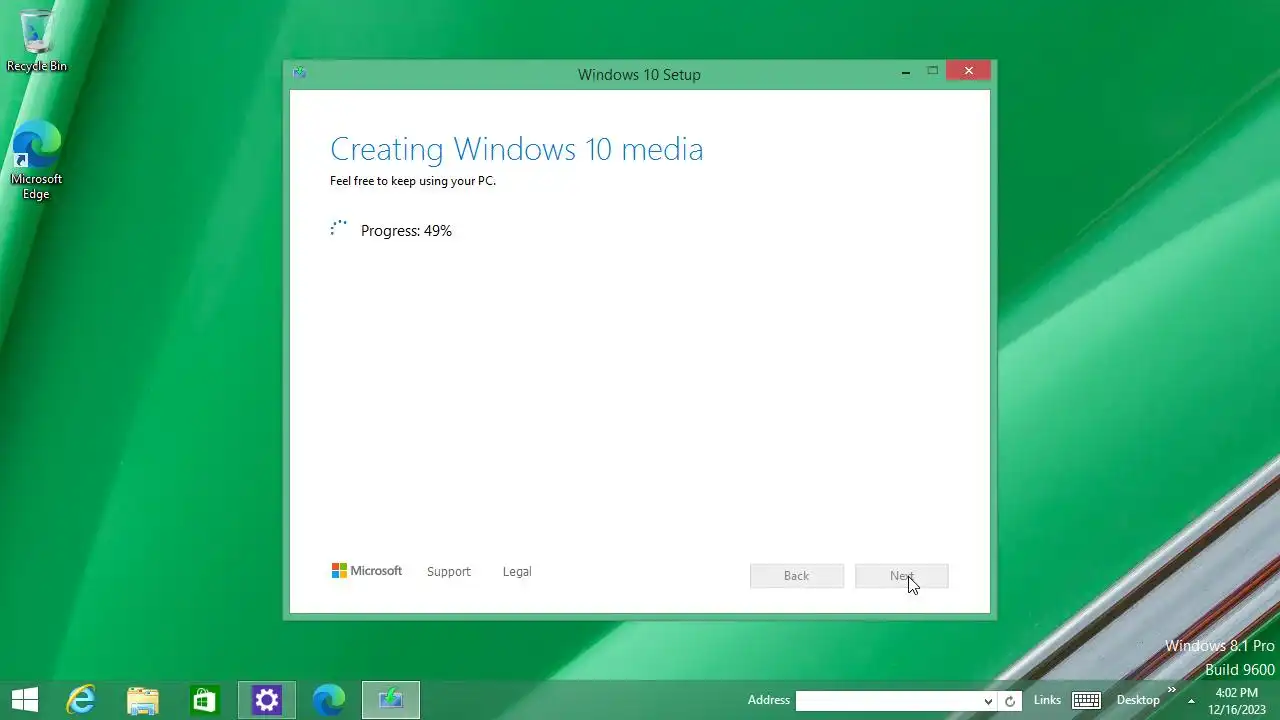
Task: Click the disabled Next button
Action: (902, 576)
